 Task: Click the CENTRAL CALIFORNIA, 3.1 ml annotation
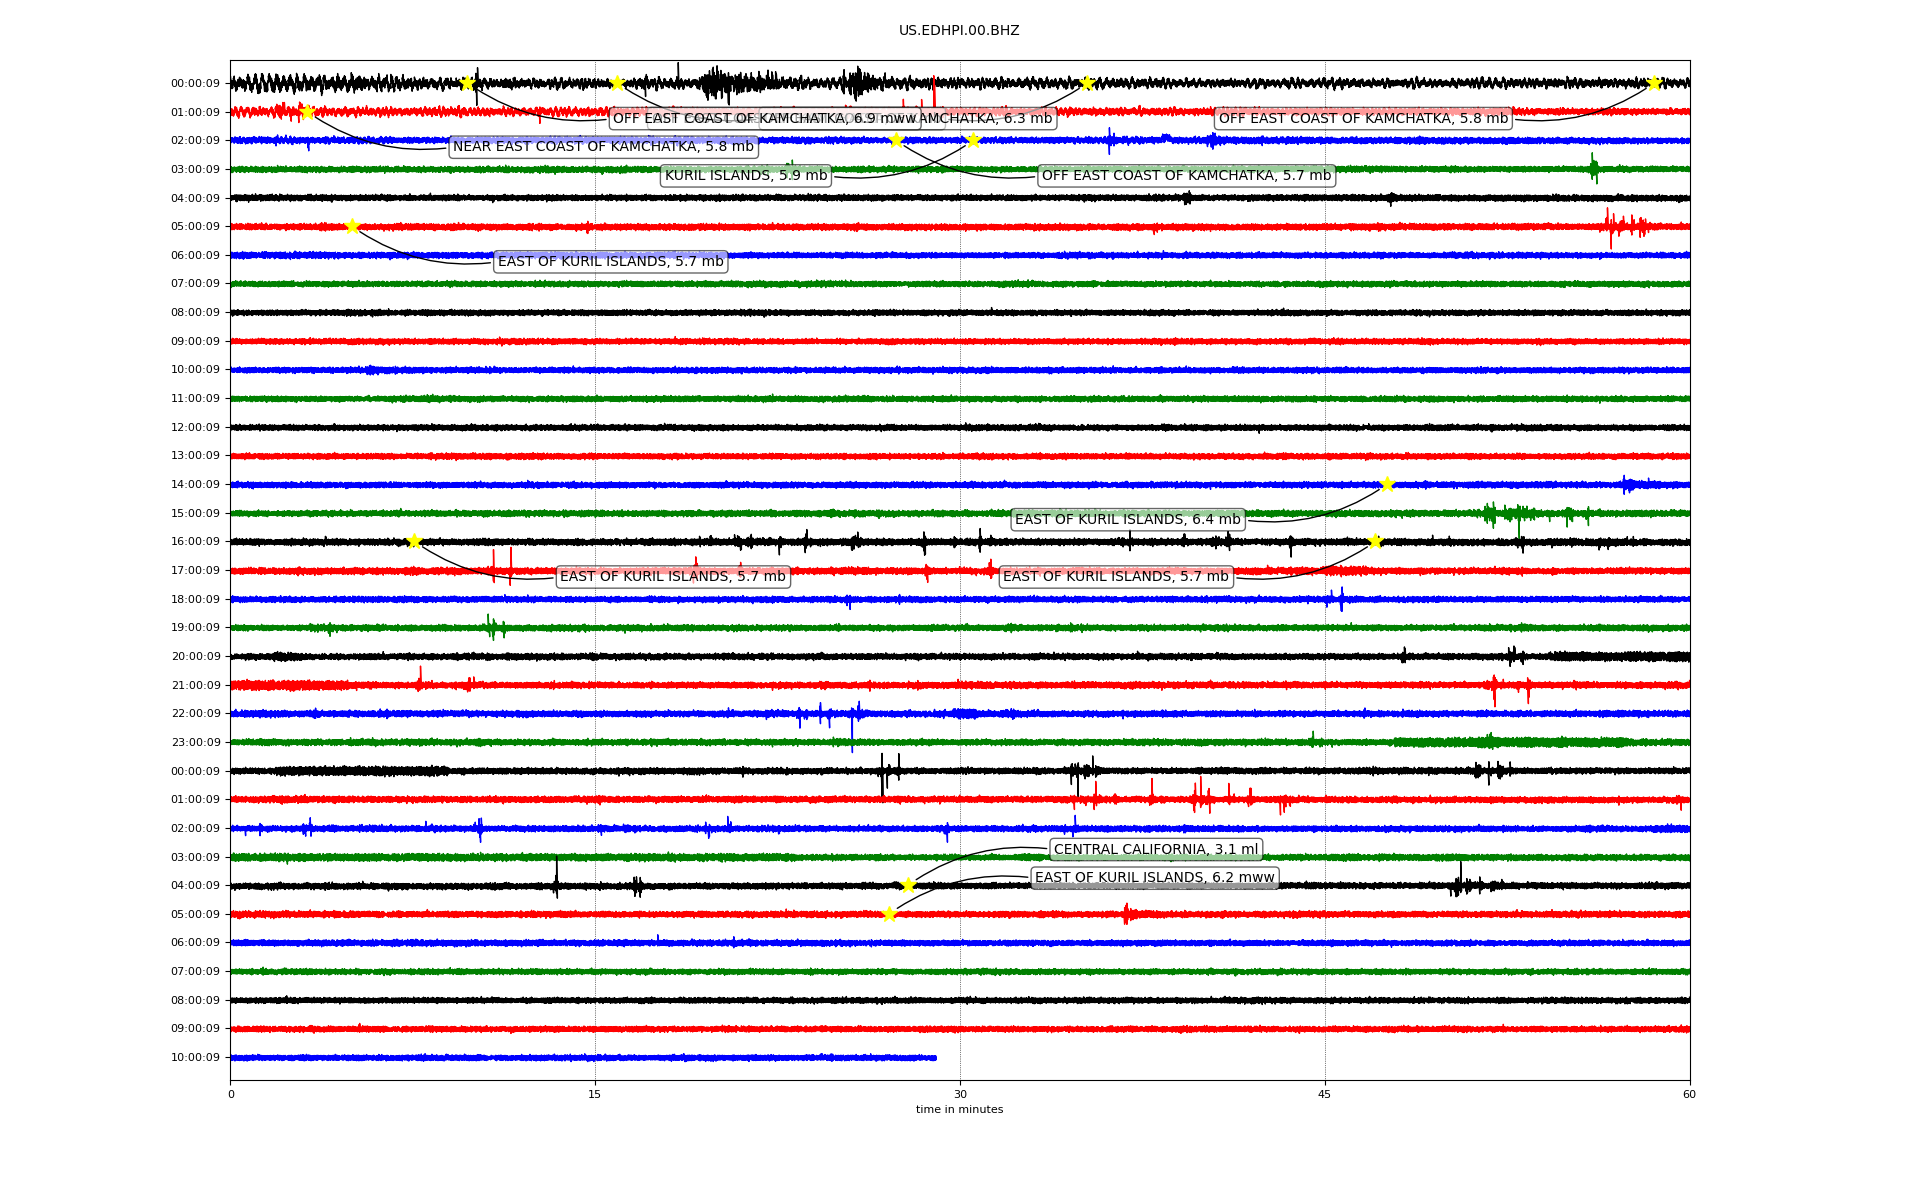click(1156, 850)
